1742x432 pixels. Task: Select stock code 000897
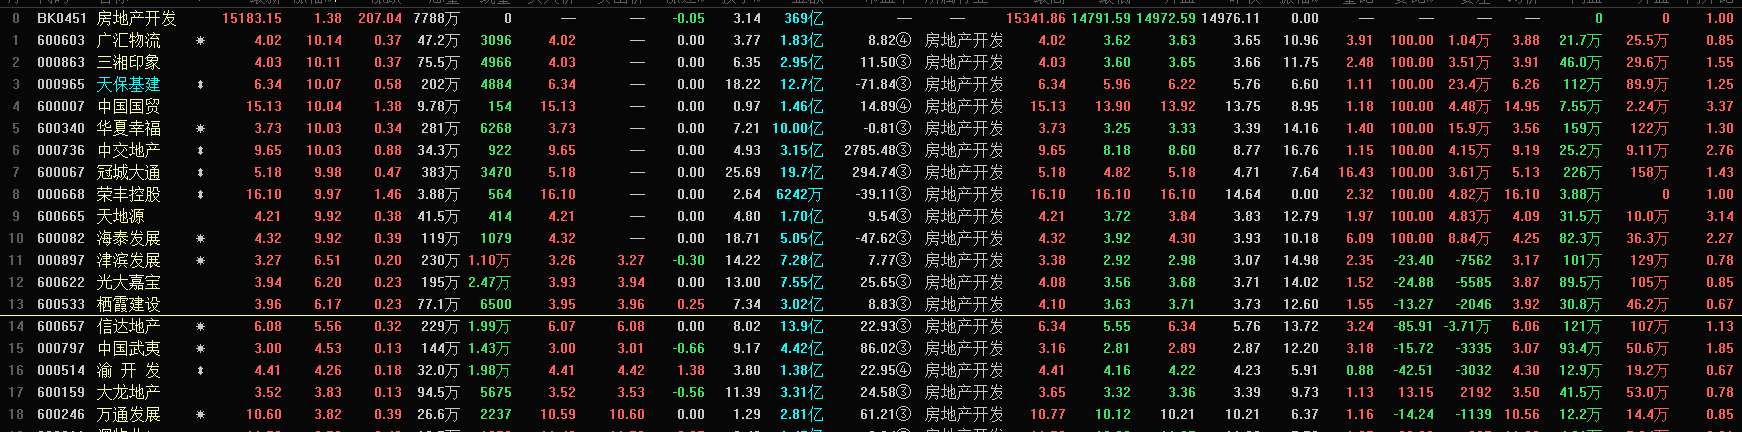click(x=61, y=261)
